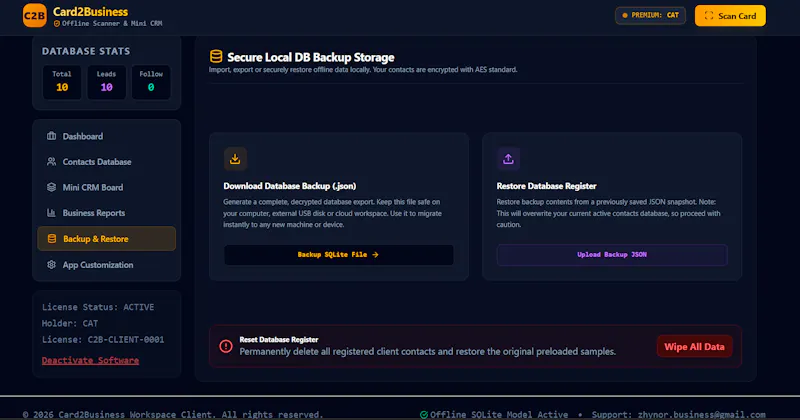The height and width of the screenshot is (420, 800).
Task: Click the Backup & Restore database icon
Action: point(52,238)
